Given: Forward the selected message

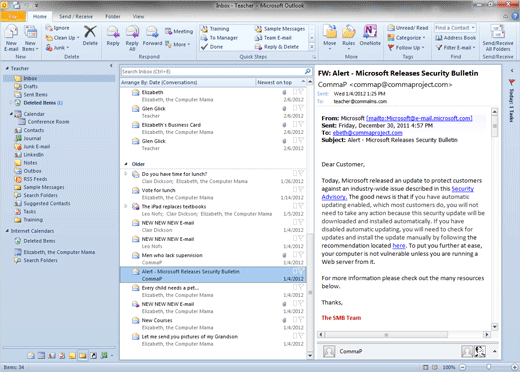Looking at the screenshot, I should click(x=152, y=36).
